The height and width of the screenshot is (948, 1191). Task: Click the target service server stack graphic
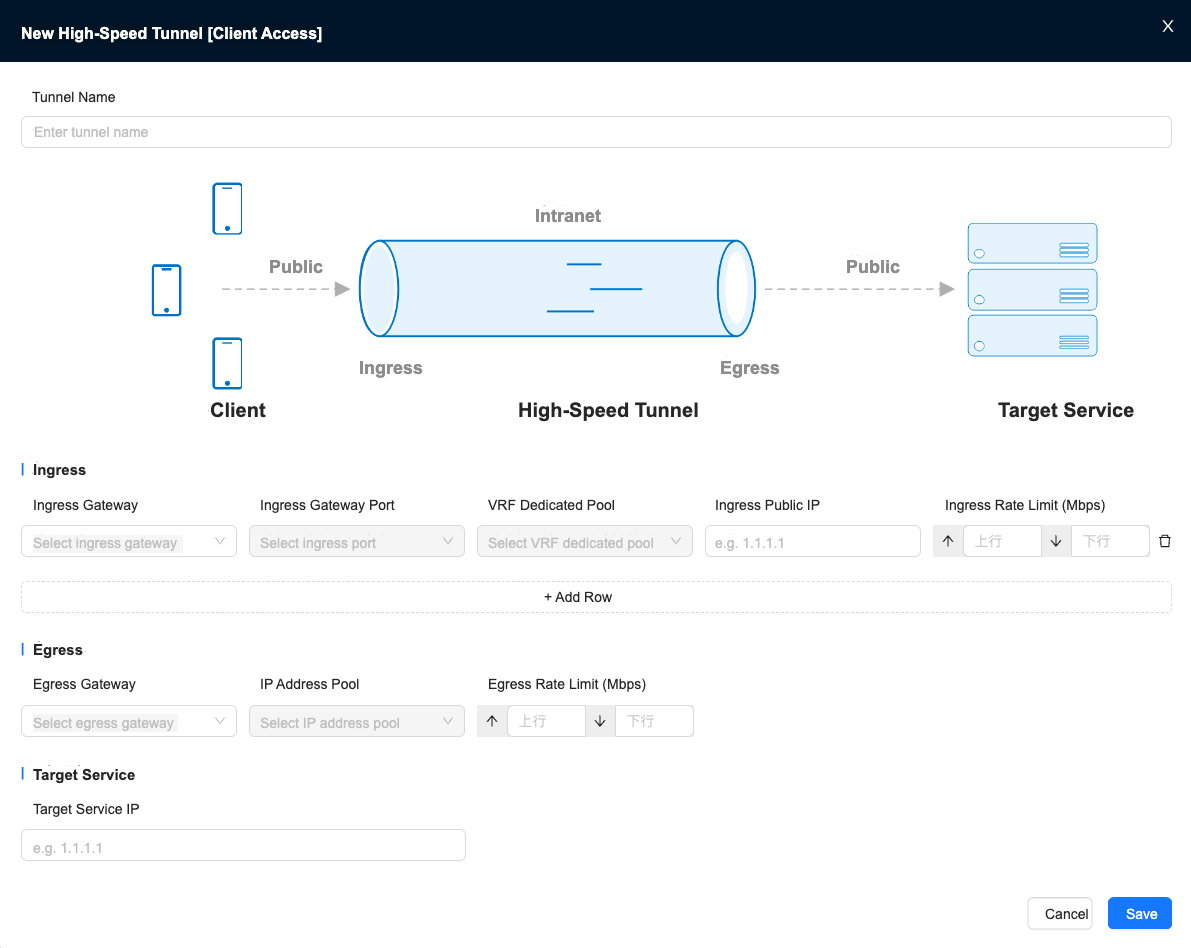pos(1032,289)
